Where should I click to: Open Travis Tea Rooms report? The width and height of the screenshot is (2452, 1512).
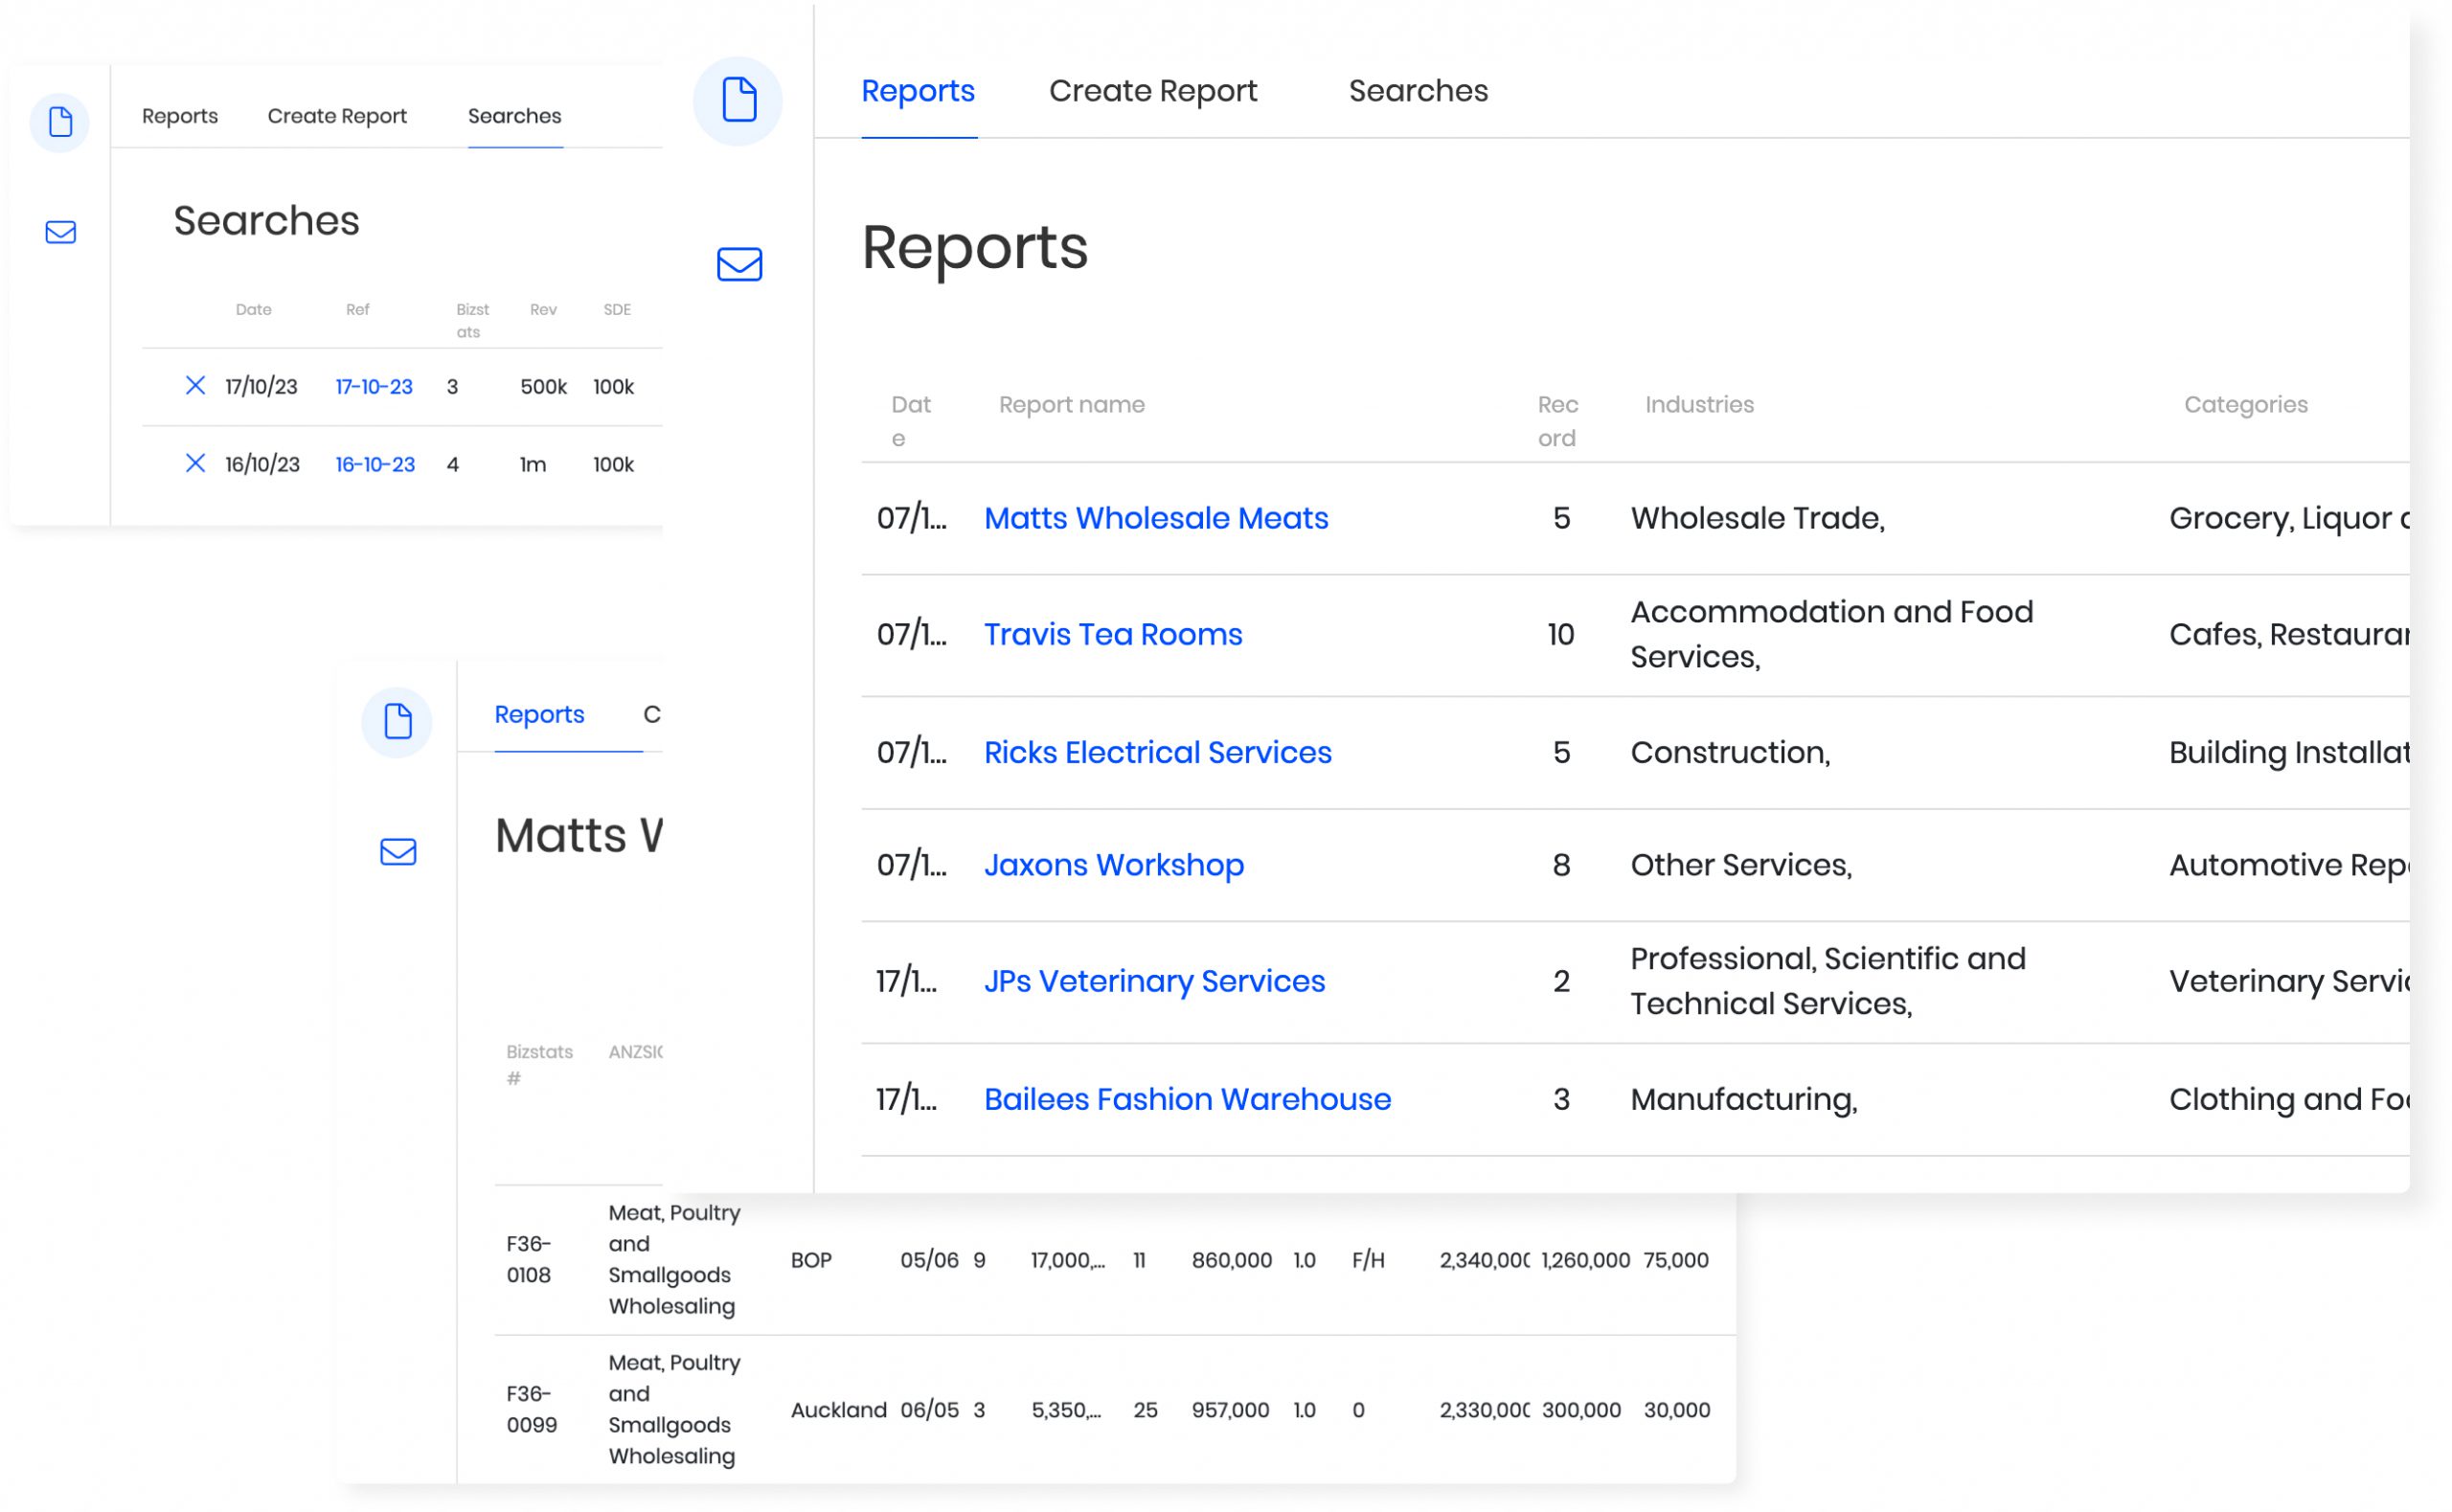tap(1112, 634)
